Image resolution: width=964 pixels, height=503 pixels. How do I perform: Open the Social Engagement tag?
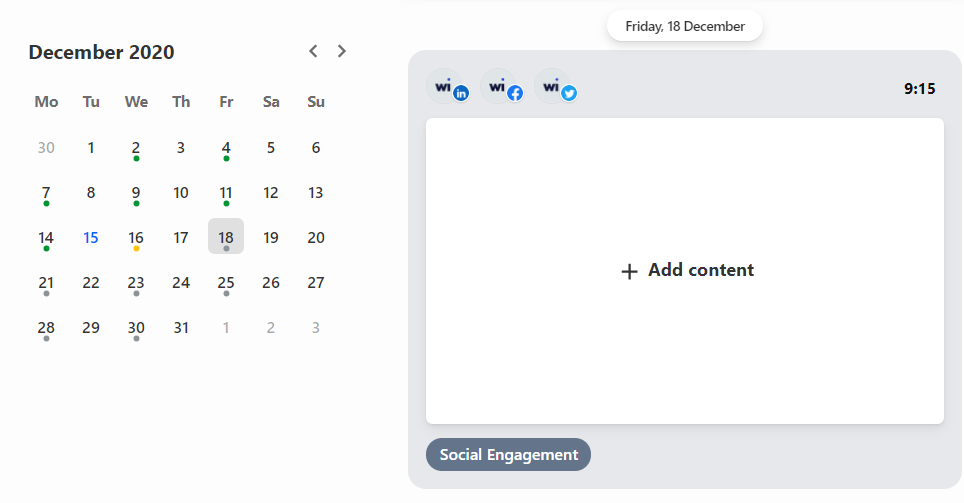[508, 454]
